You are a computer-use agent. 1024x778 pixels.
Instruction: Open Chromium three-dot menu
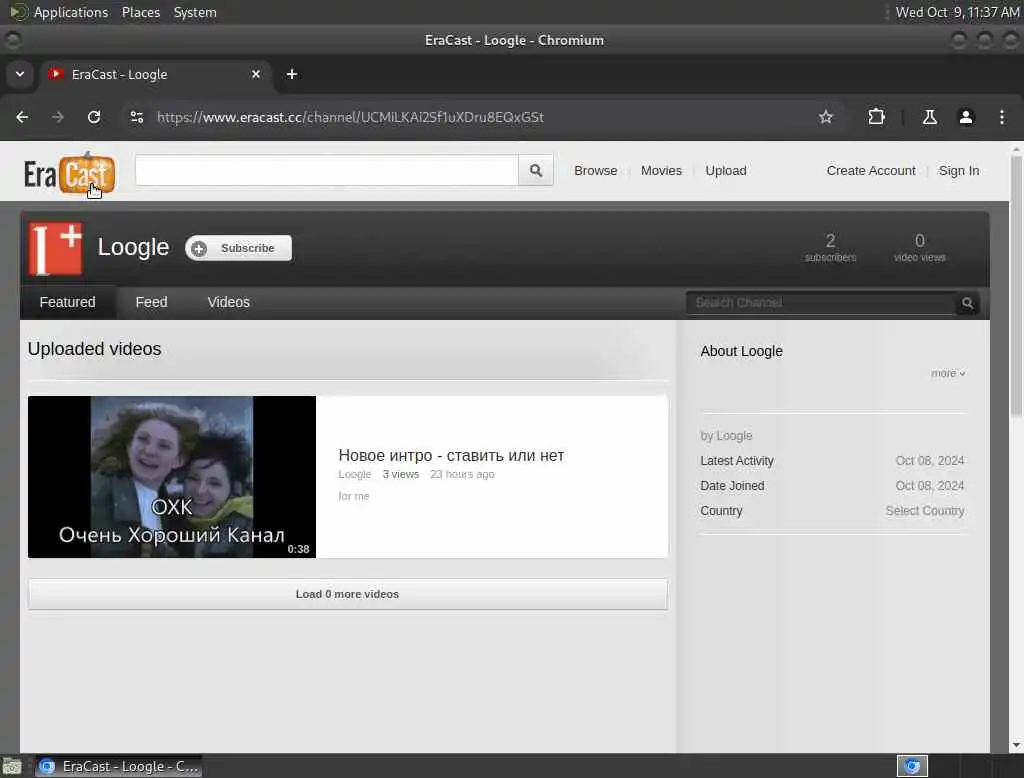(1002, 117)
